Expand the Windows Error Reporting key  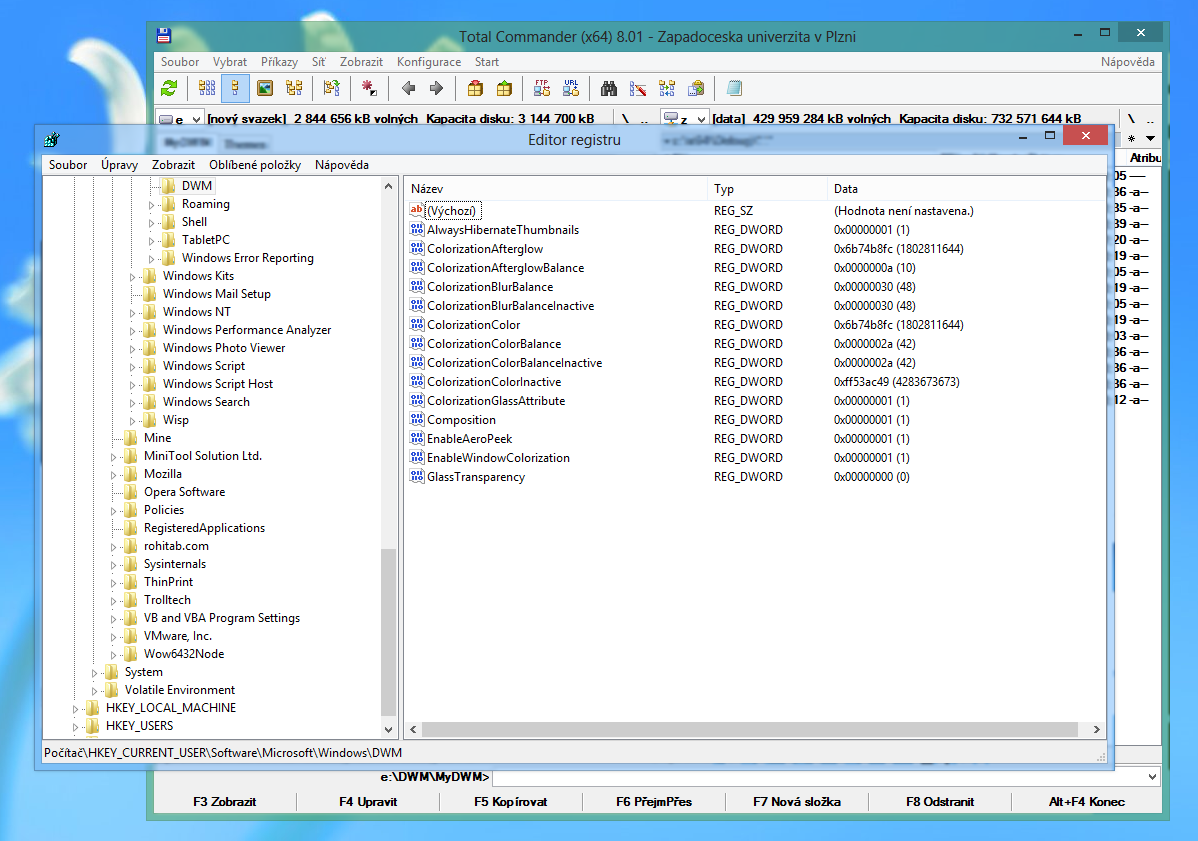(x=151, y=259)
